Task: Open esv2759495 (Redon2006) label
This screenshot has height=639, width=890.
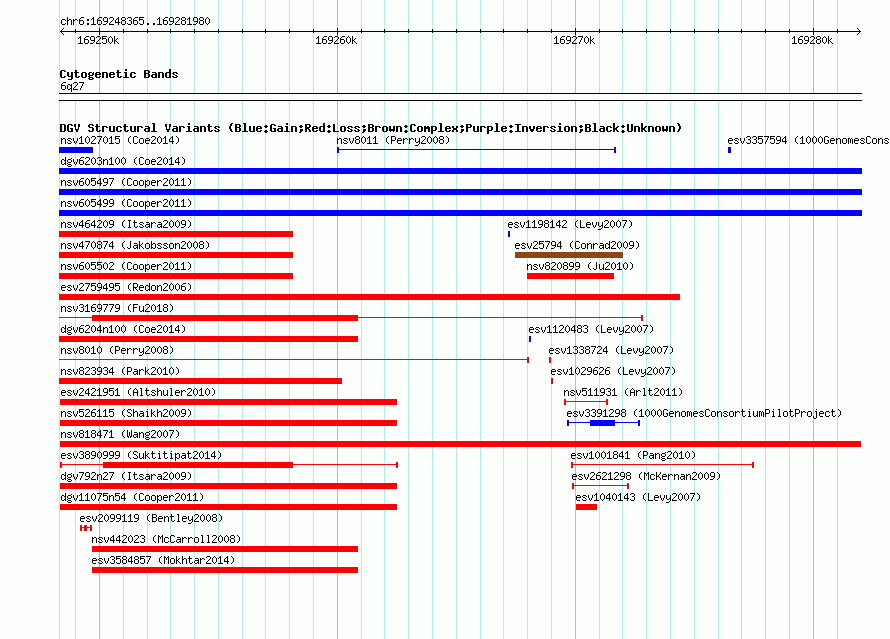Action: point(126,287)
